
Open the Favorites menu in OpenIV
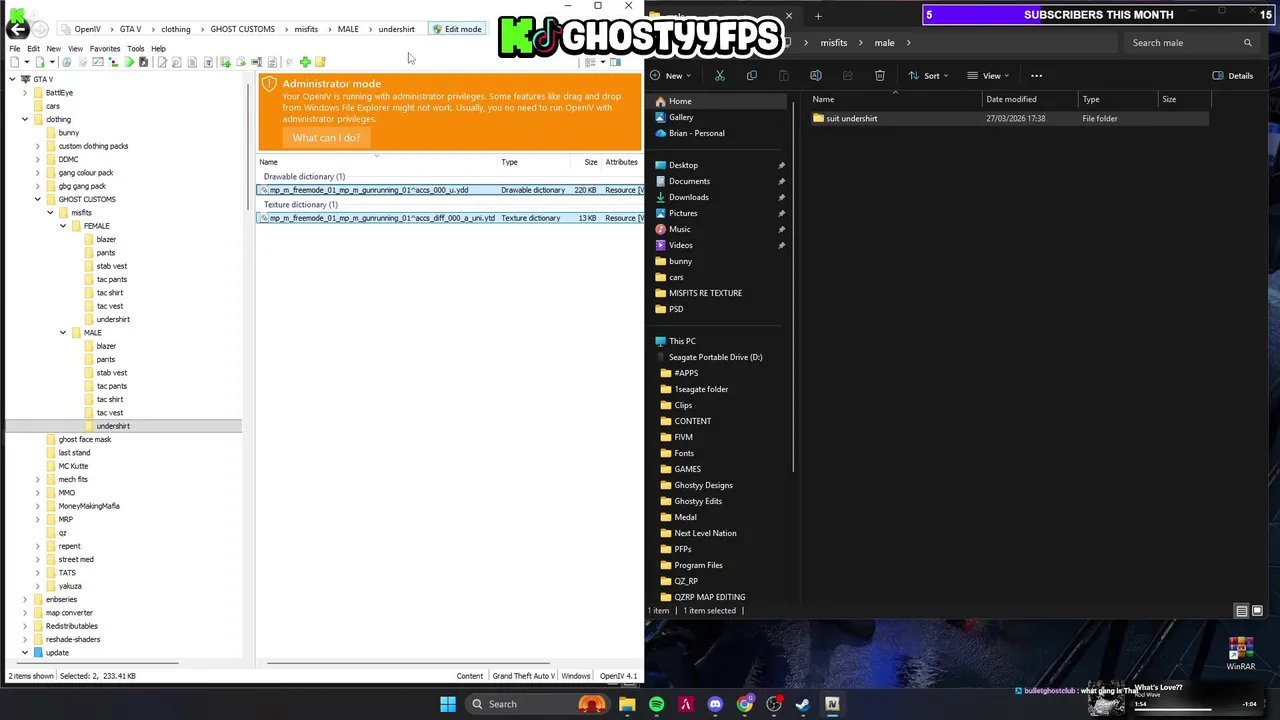105,48
